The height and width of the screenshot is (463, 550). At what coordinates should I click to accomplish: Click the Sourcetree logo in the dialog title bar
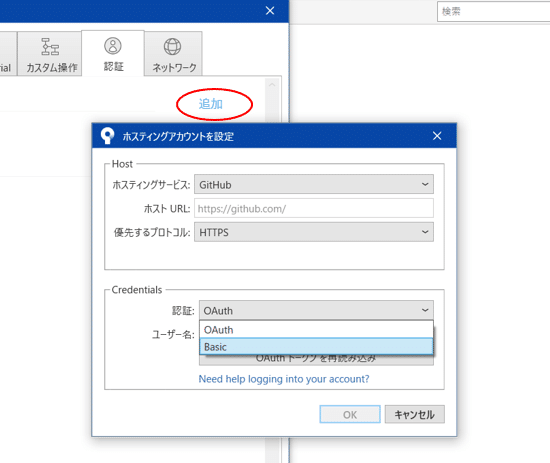tap(107, 136)
